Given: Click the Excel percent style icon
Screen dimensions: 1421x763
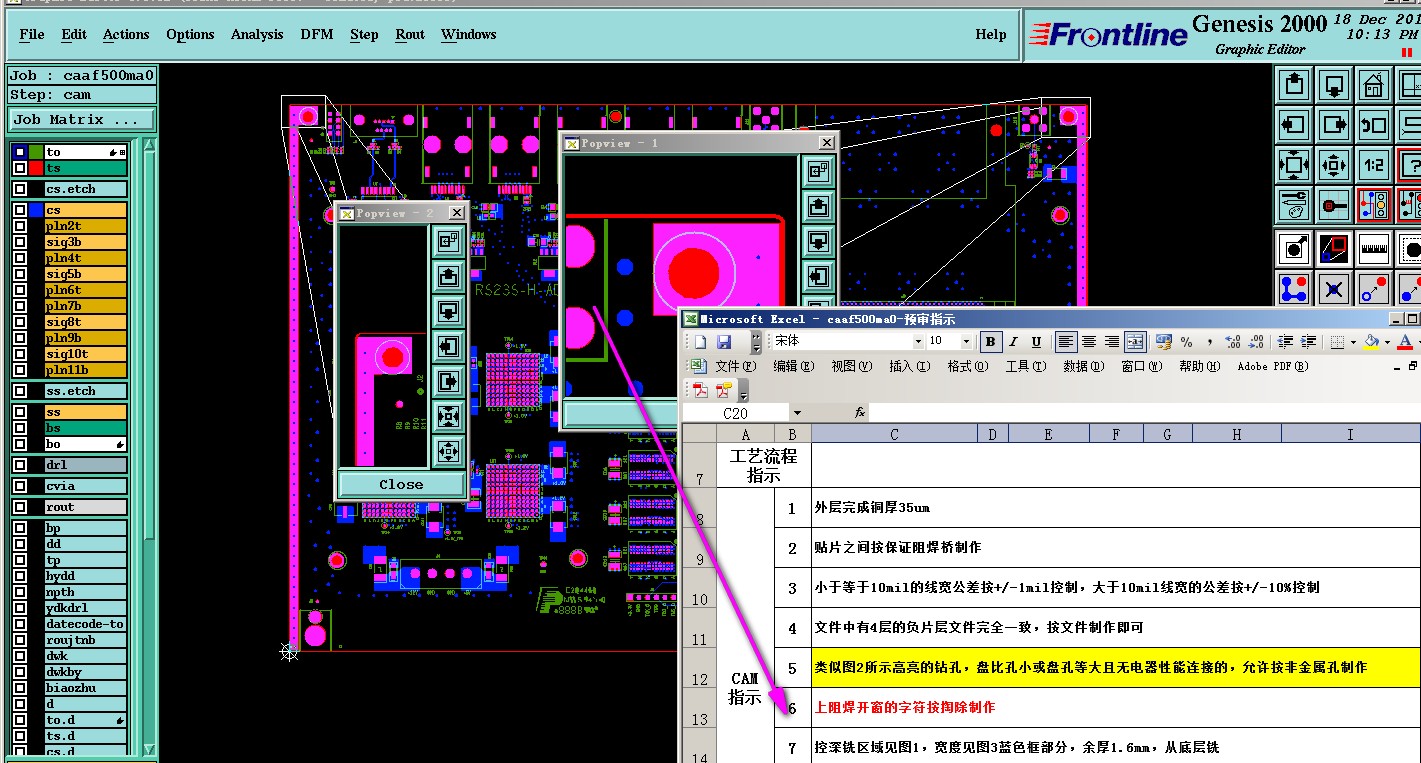Looking at the screenshot, I should pyautogui.click(x=1186, y=342).
